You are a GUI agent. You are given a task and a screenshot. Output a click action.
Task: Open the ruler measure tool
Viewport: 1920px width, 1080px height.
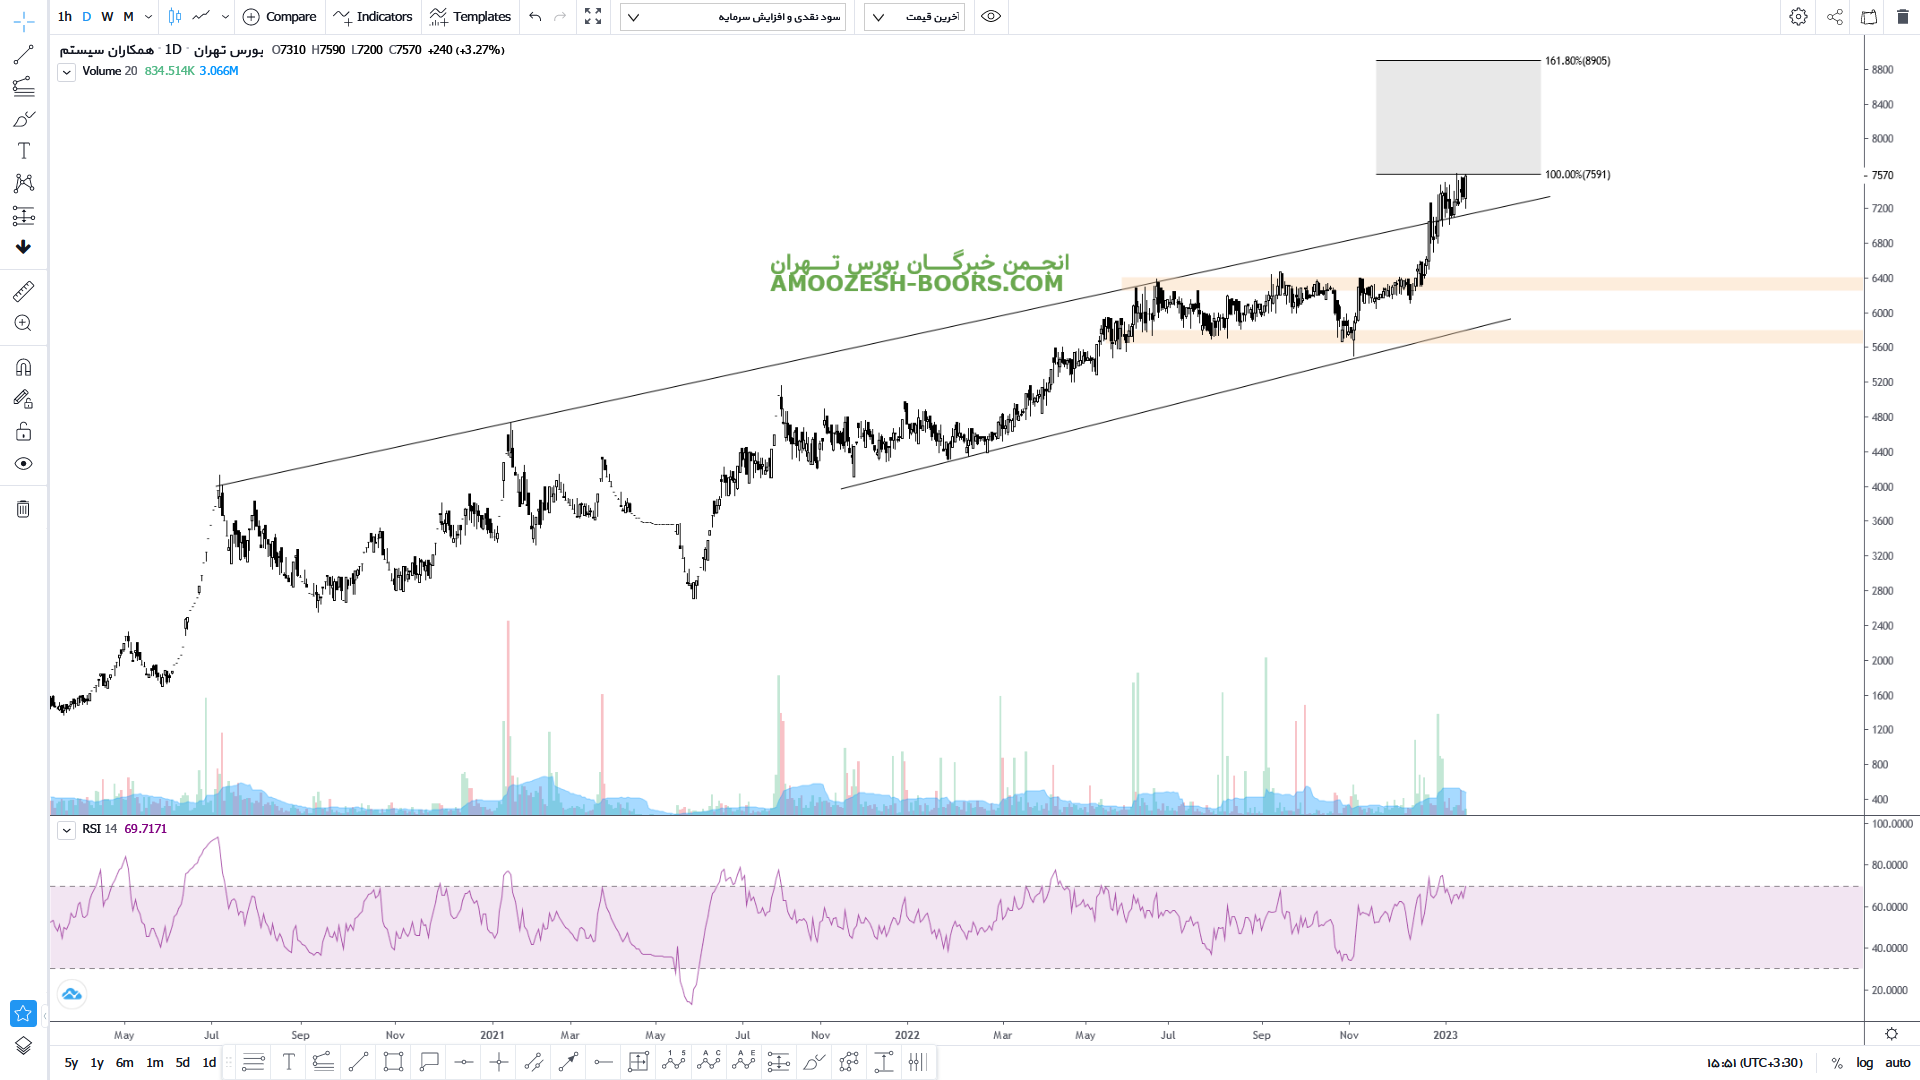pyautogui.click(x=24, y=291)
